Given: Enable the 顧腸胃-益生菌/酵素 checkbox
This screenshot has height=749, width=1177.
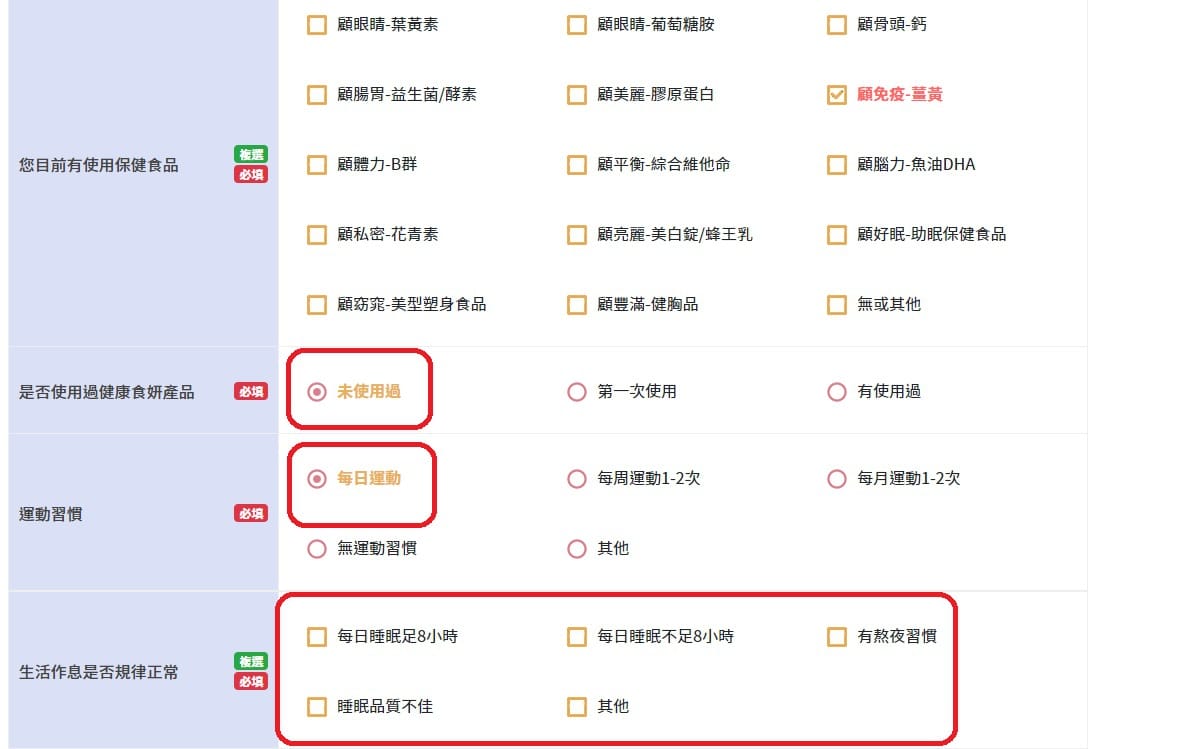Looking at the screenshot, I should coord(317,94).
